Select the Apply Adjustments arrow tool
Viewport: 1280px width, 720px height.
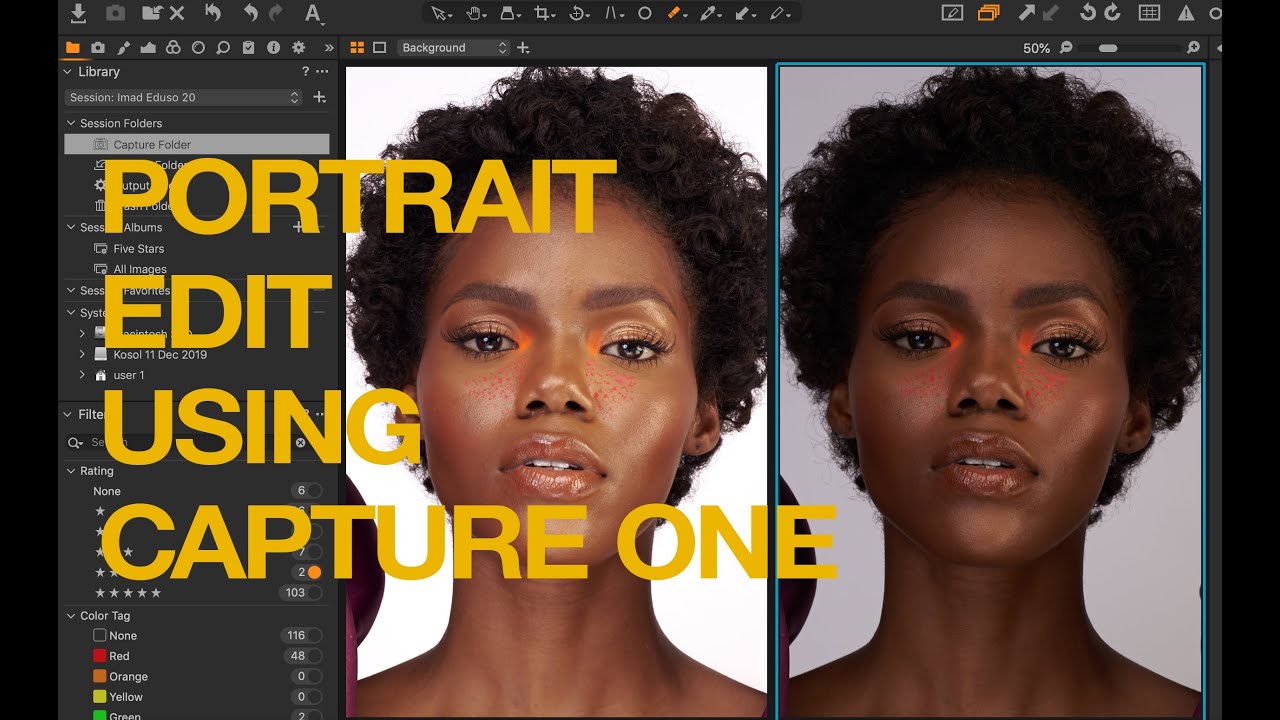tap(745, 14)
